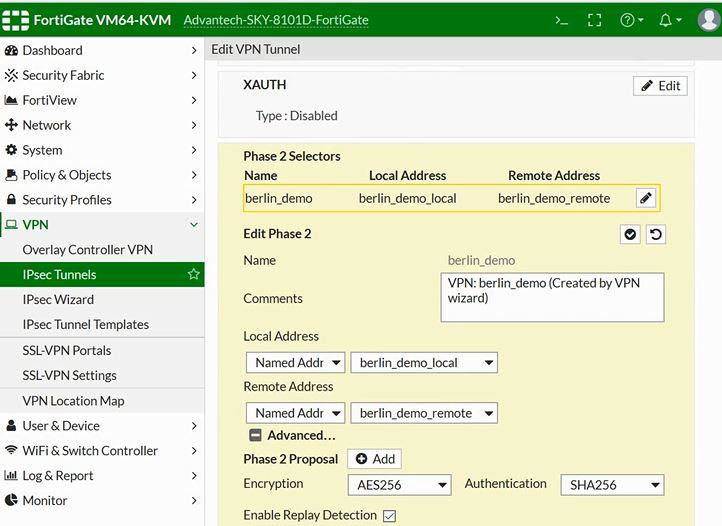722x526 pixels.
Task: Collapse the Advanced section
Action: 255,435
